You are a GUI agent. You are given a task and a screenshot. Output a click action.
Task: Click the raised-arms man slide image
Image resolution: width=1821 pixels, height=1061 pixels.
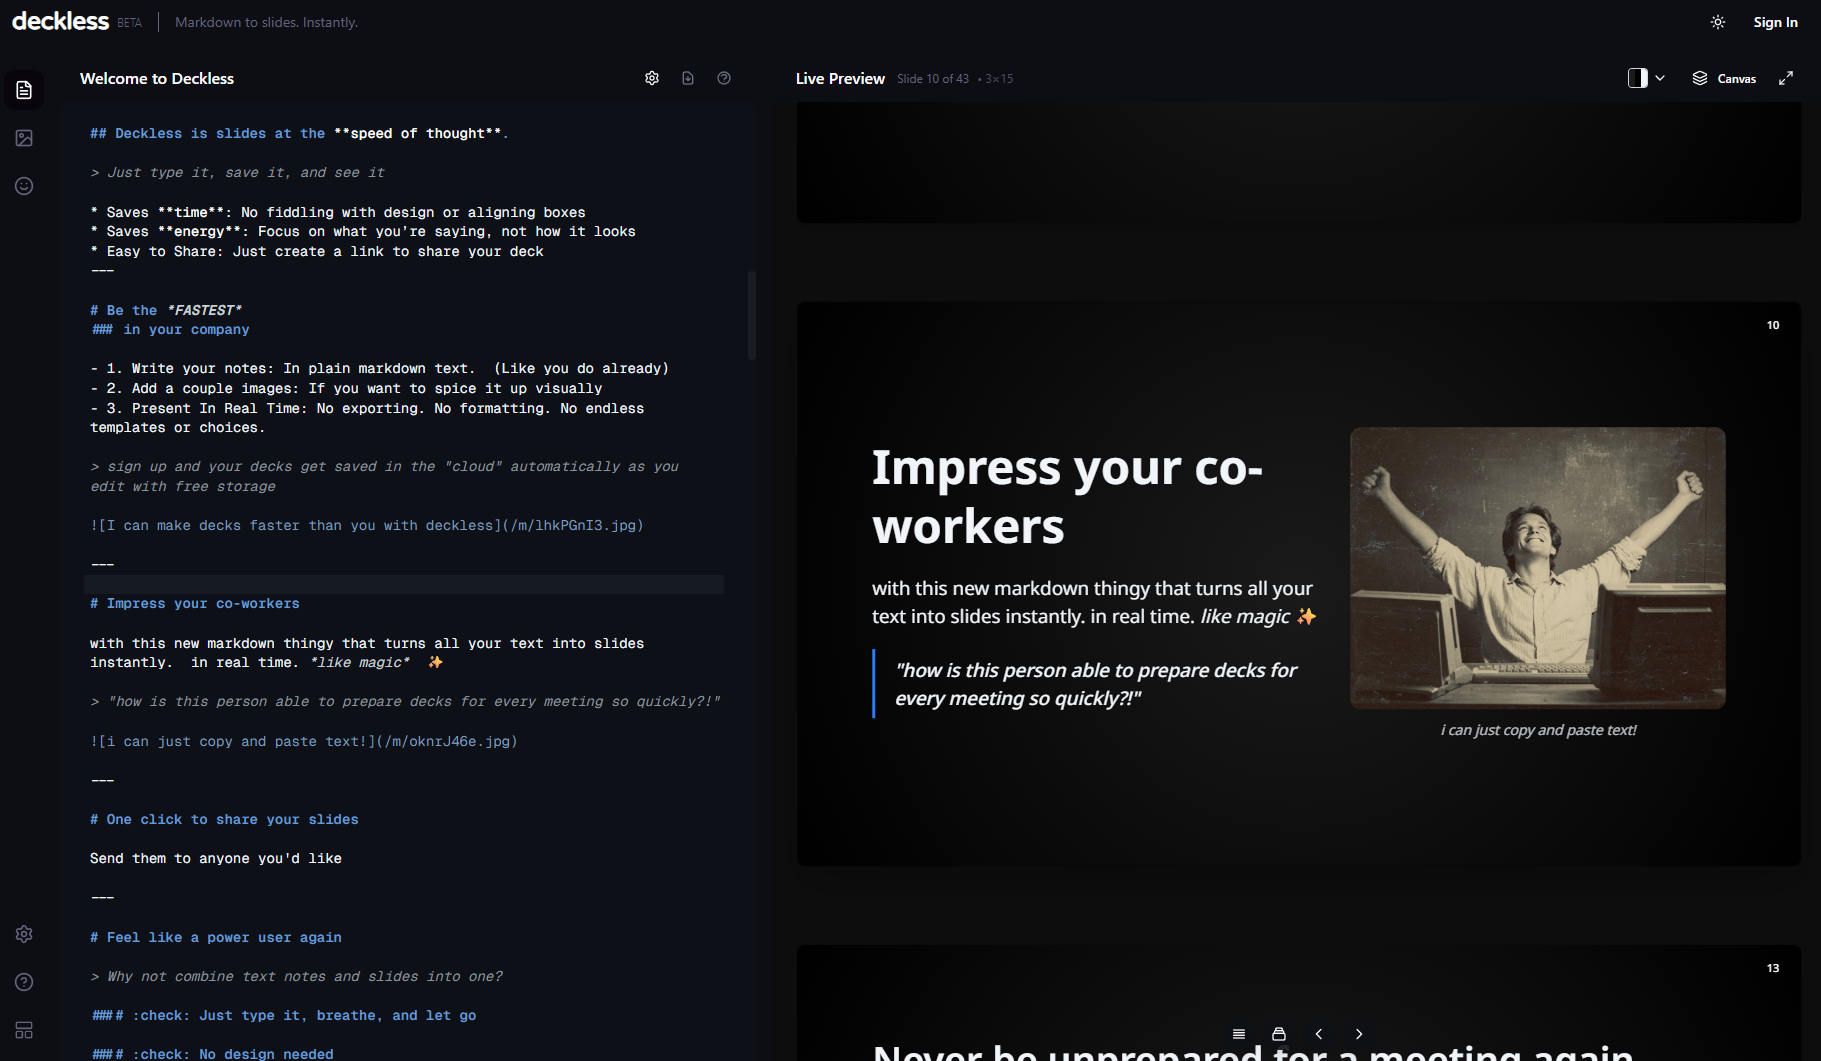pos(1537,568)
